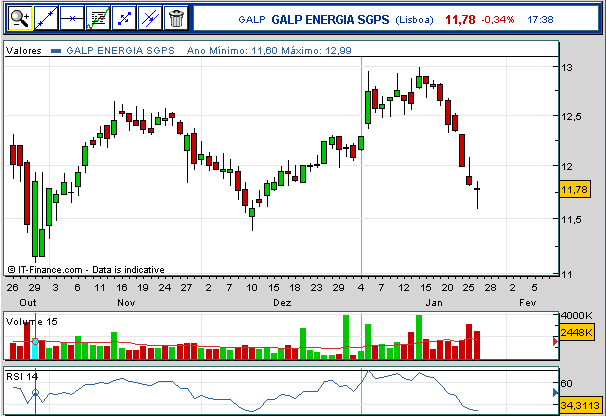
Task: Click the 13 price axis label
Action: point(567,68)
